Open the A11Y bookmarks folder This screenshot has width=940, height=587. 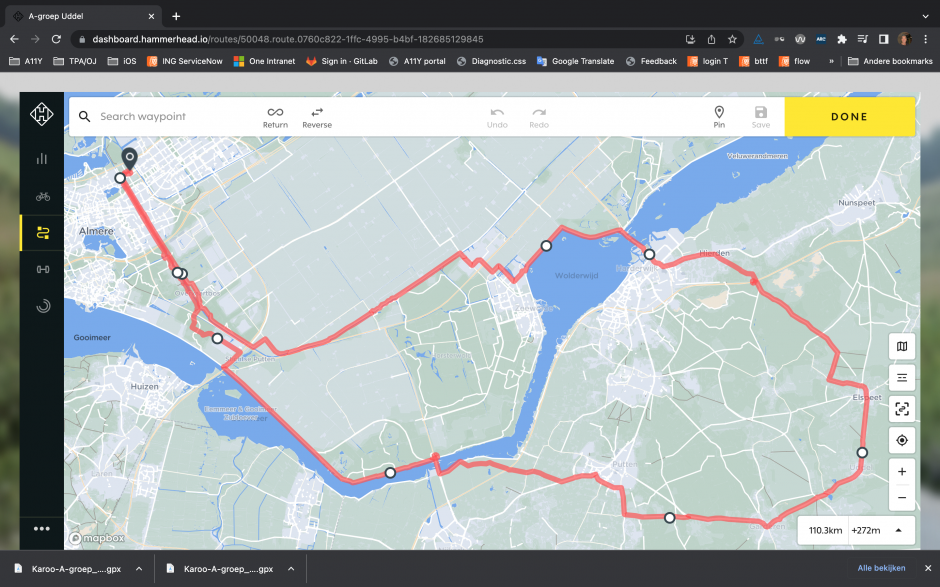(26, 61)
